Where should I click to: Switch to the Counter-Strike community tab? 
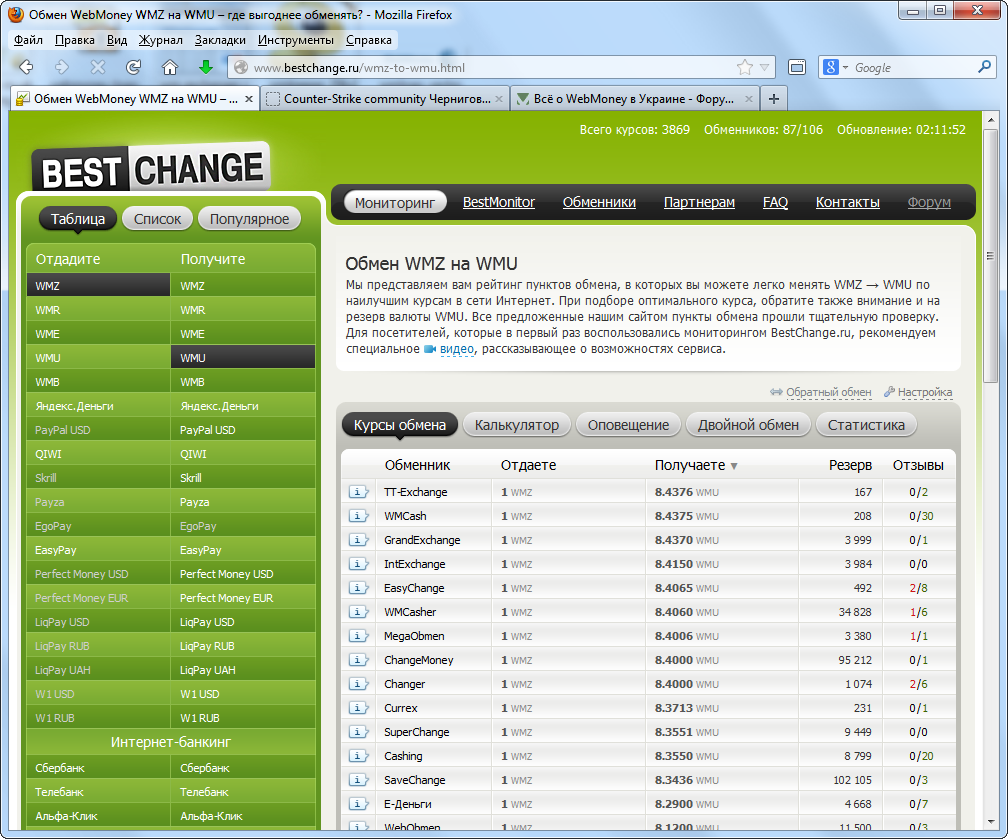click(385, 98)
